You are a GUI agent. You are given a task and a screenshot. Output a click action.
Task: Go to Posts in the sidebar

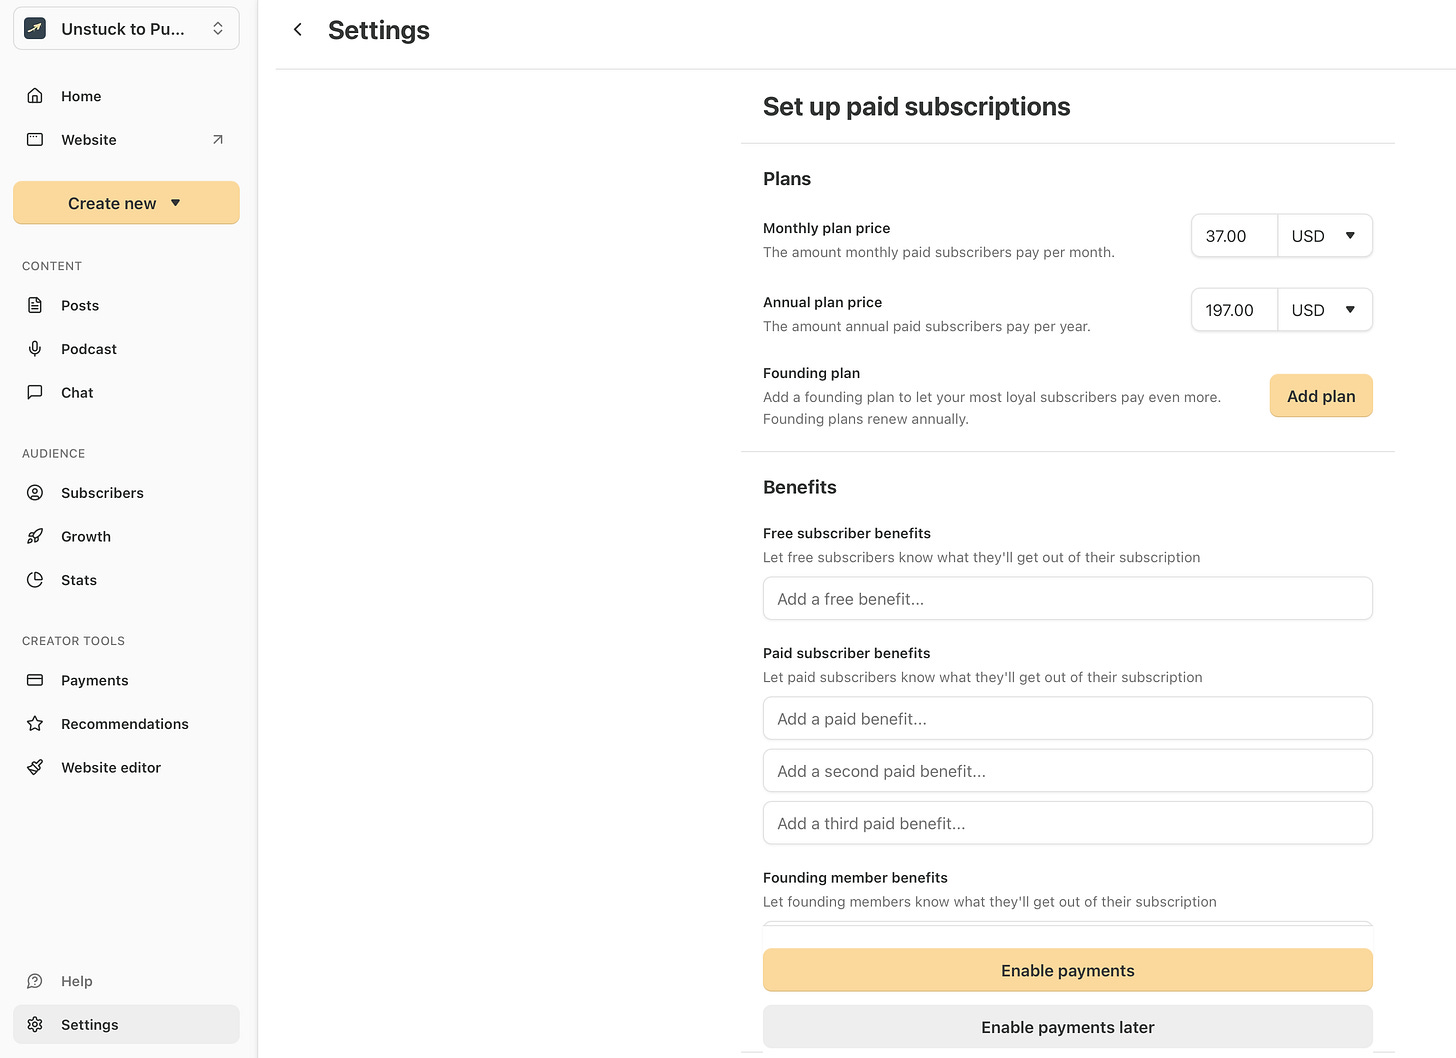(x=80, y=306)
